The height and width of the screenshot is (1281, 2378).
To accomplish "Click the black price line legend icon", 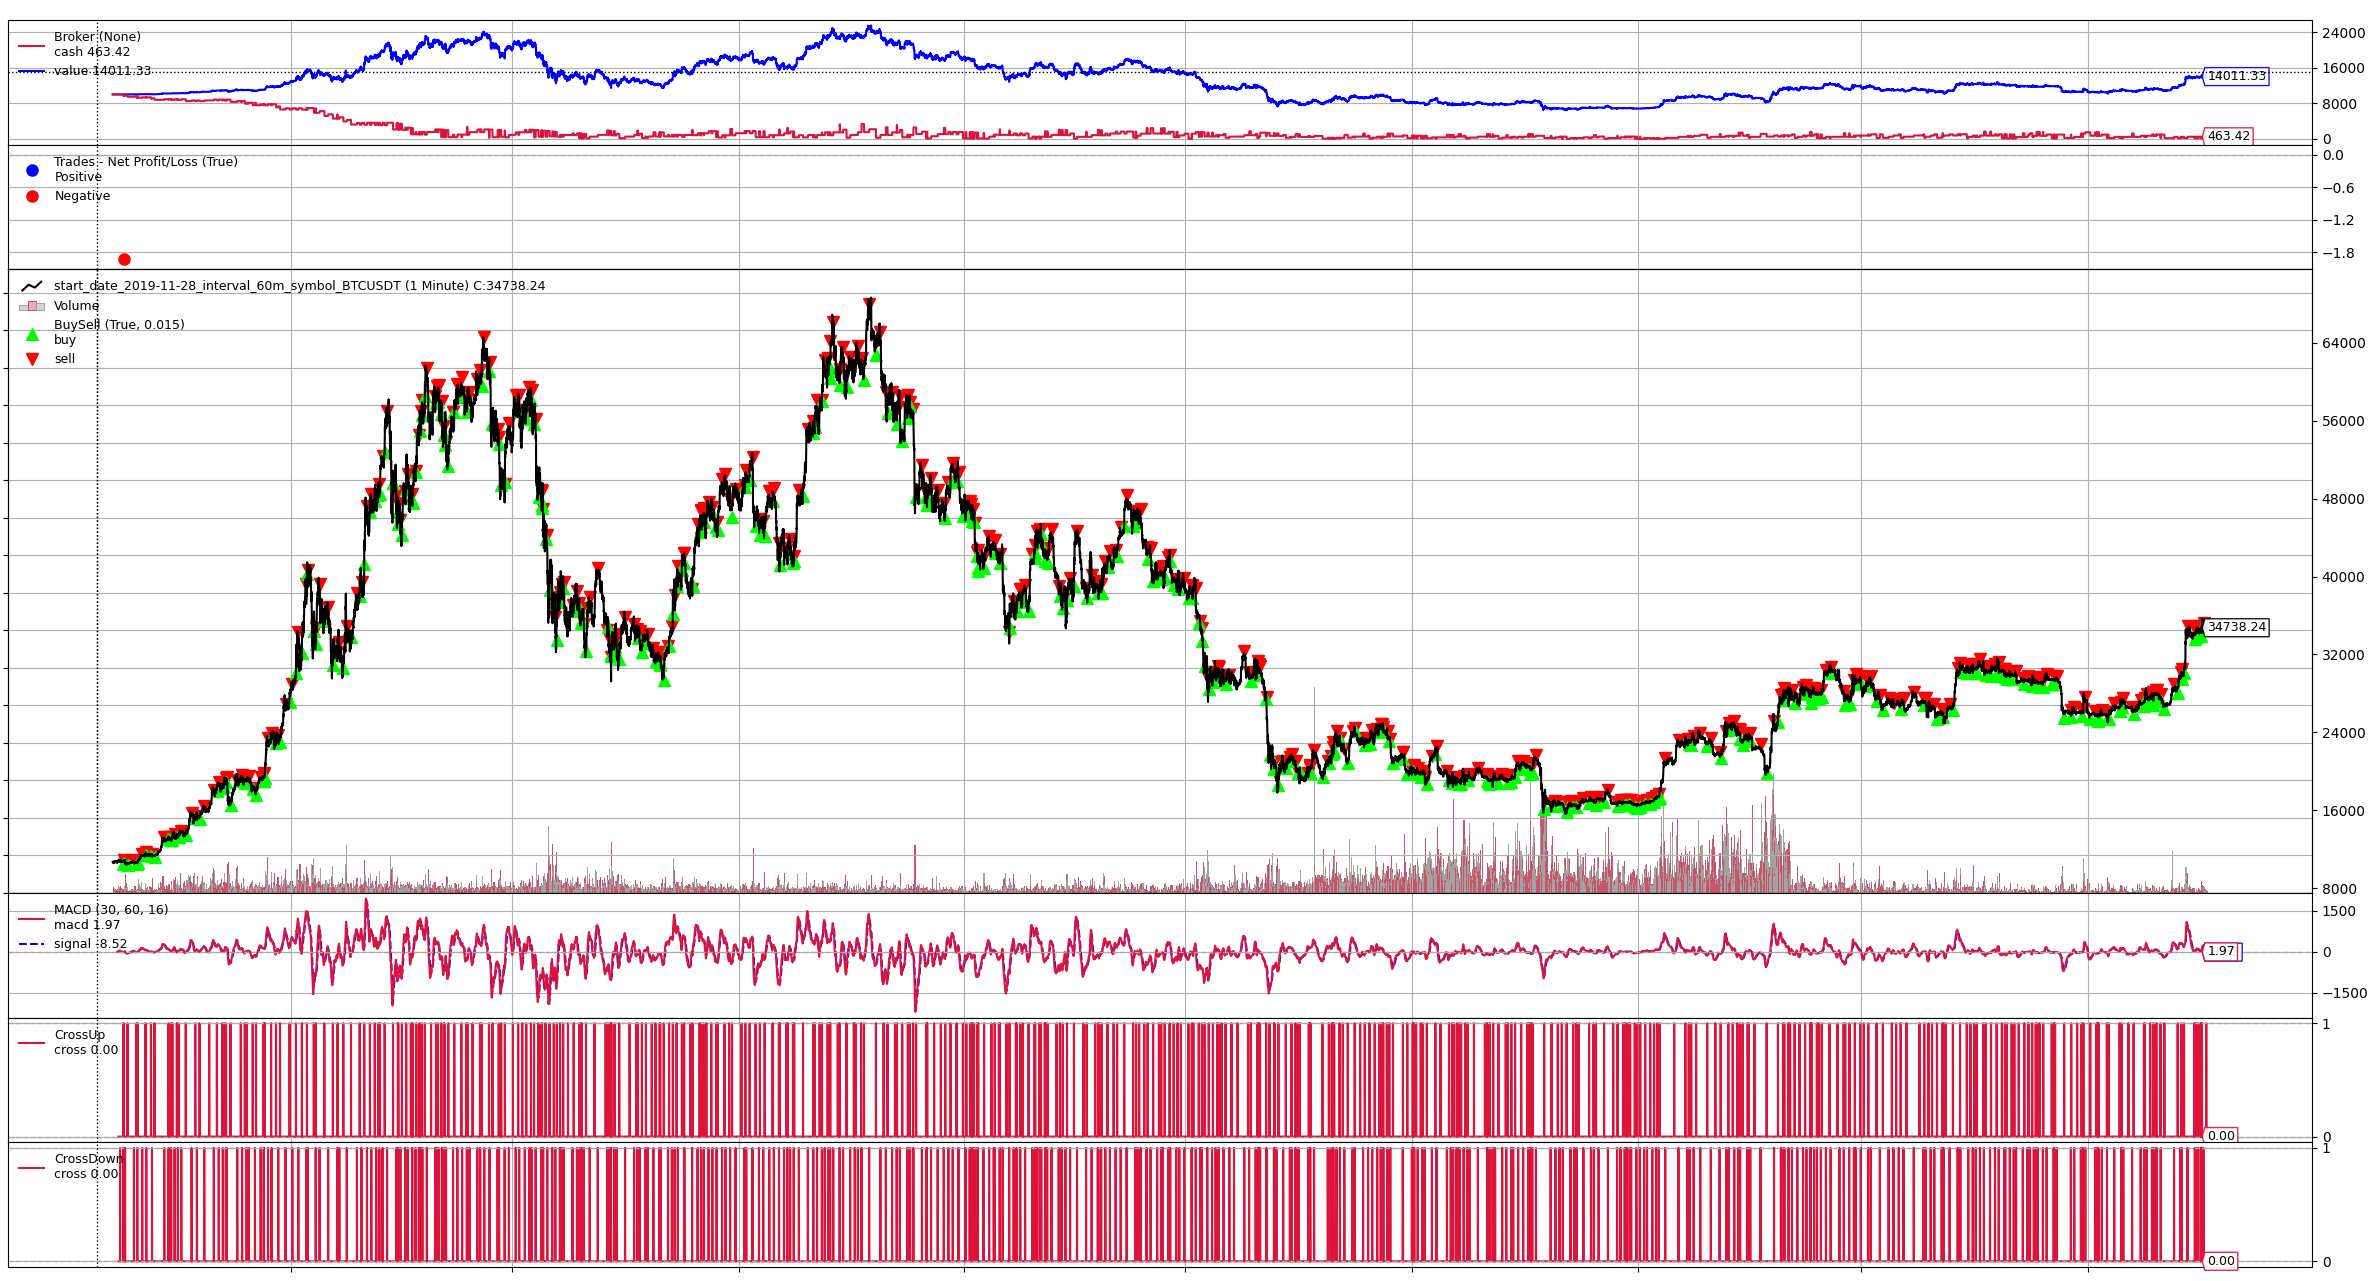I will [x=32, y=286].
